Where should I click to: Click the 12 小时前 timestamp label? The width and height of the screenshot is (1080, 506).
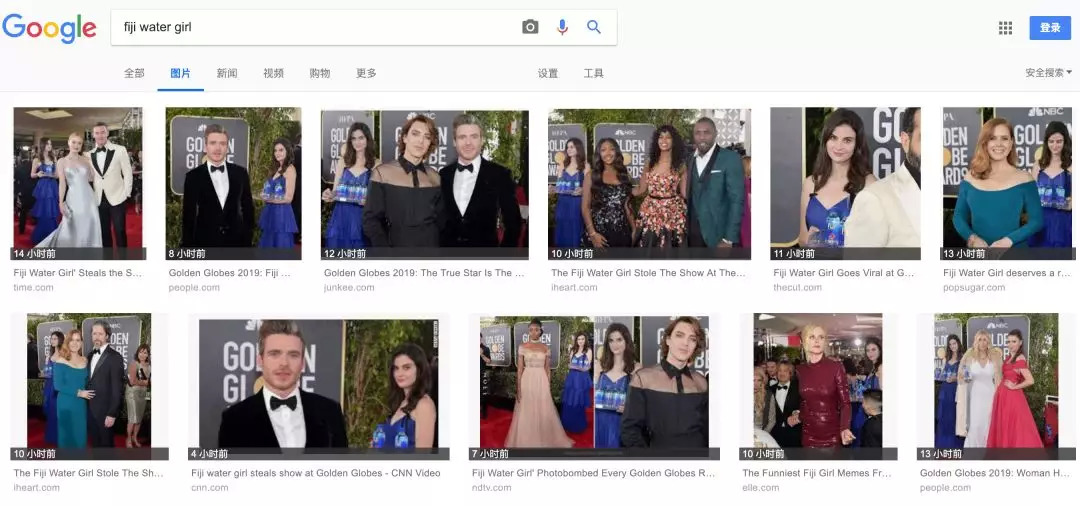[344, 253]
